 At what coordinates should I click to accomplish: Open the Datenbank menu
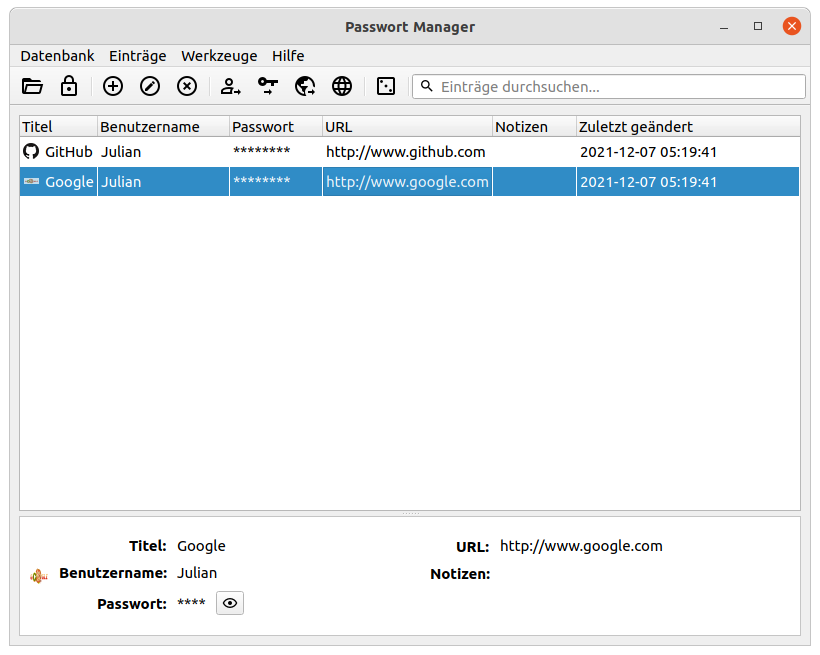pos(58,56)
